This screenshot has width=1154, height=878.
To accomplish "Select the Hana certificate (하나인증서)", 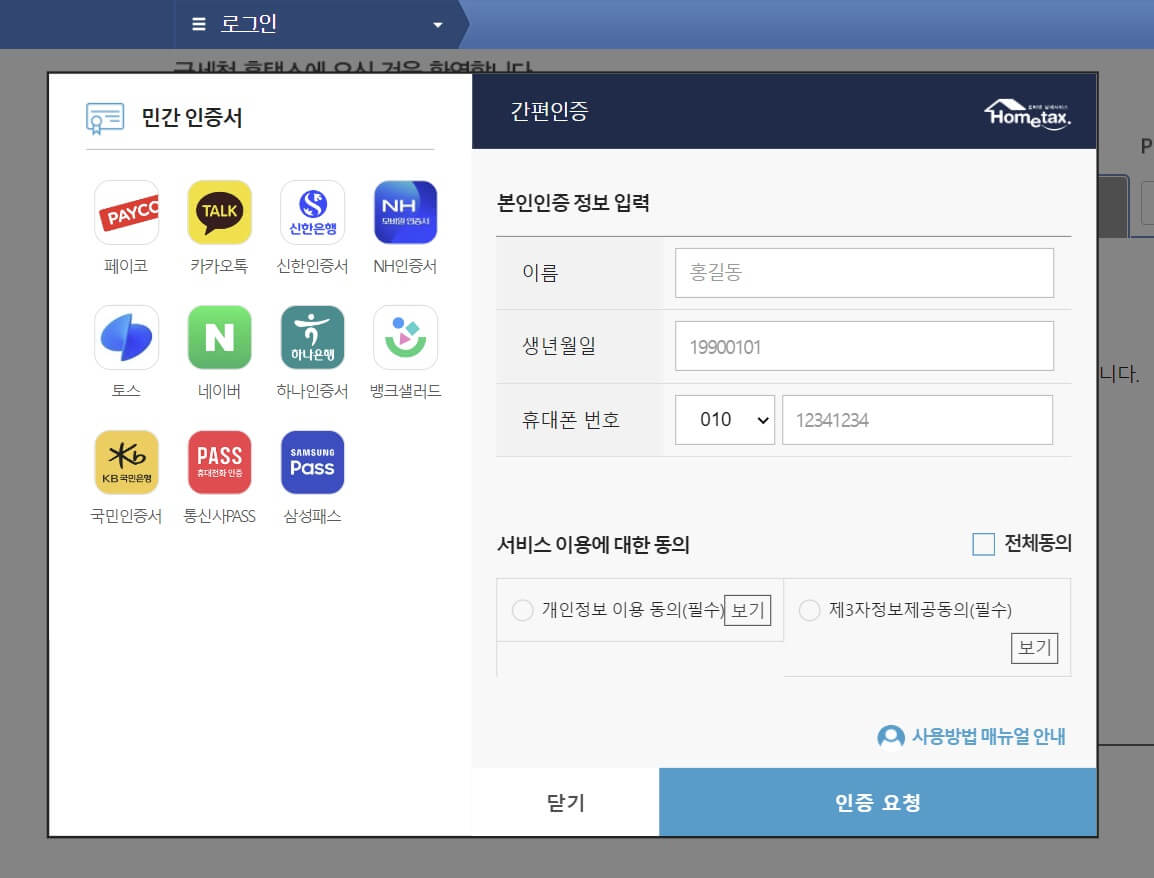I will (311, 337).
